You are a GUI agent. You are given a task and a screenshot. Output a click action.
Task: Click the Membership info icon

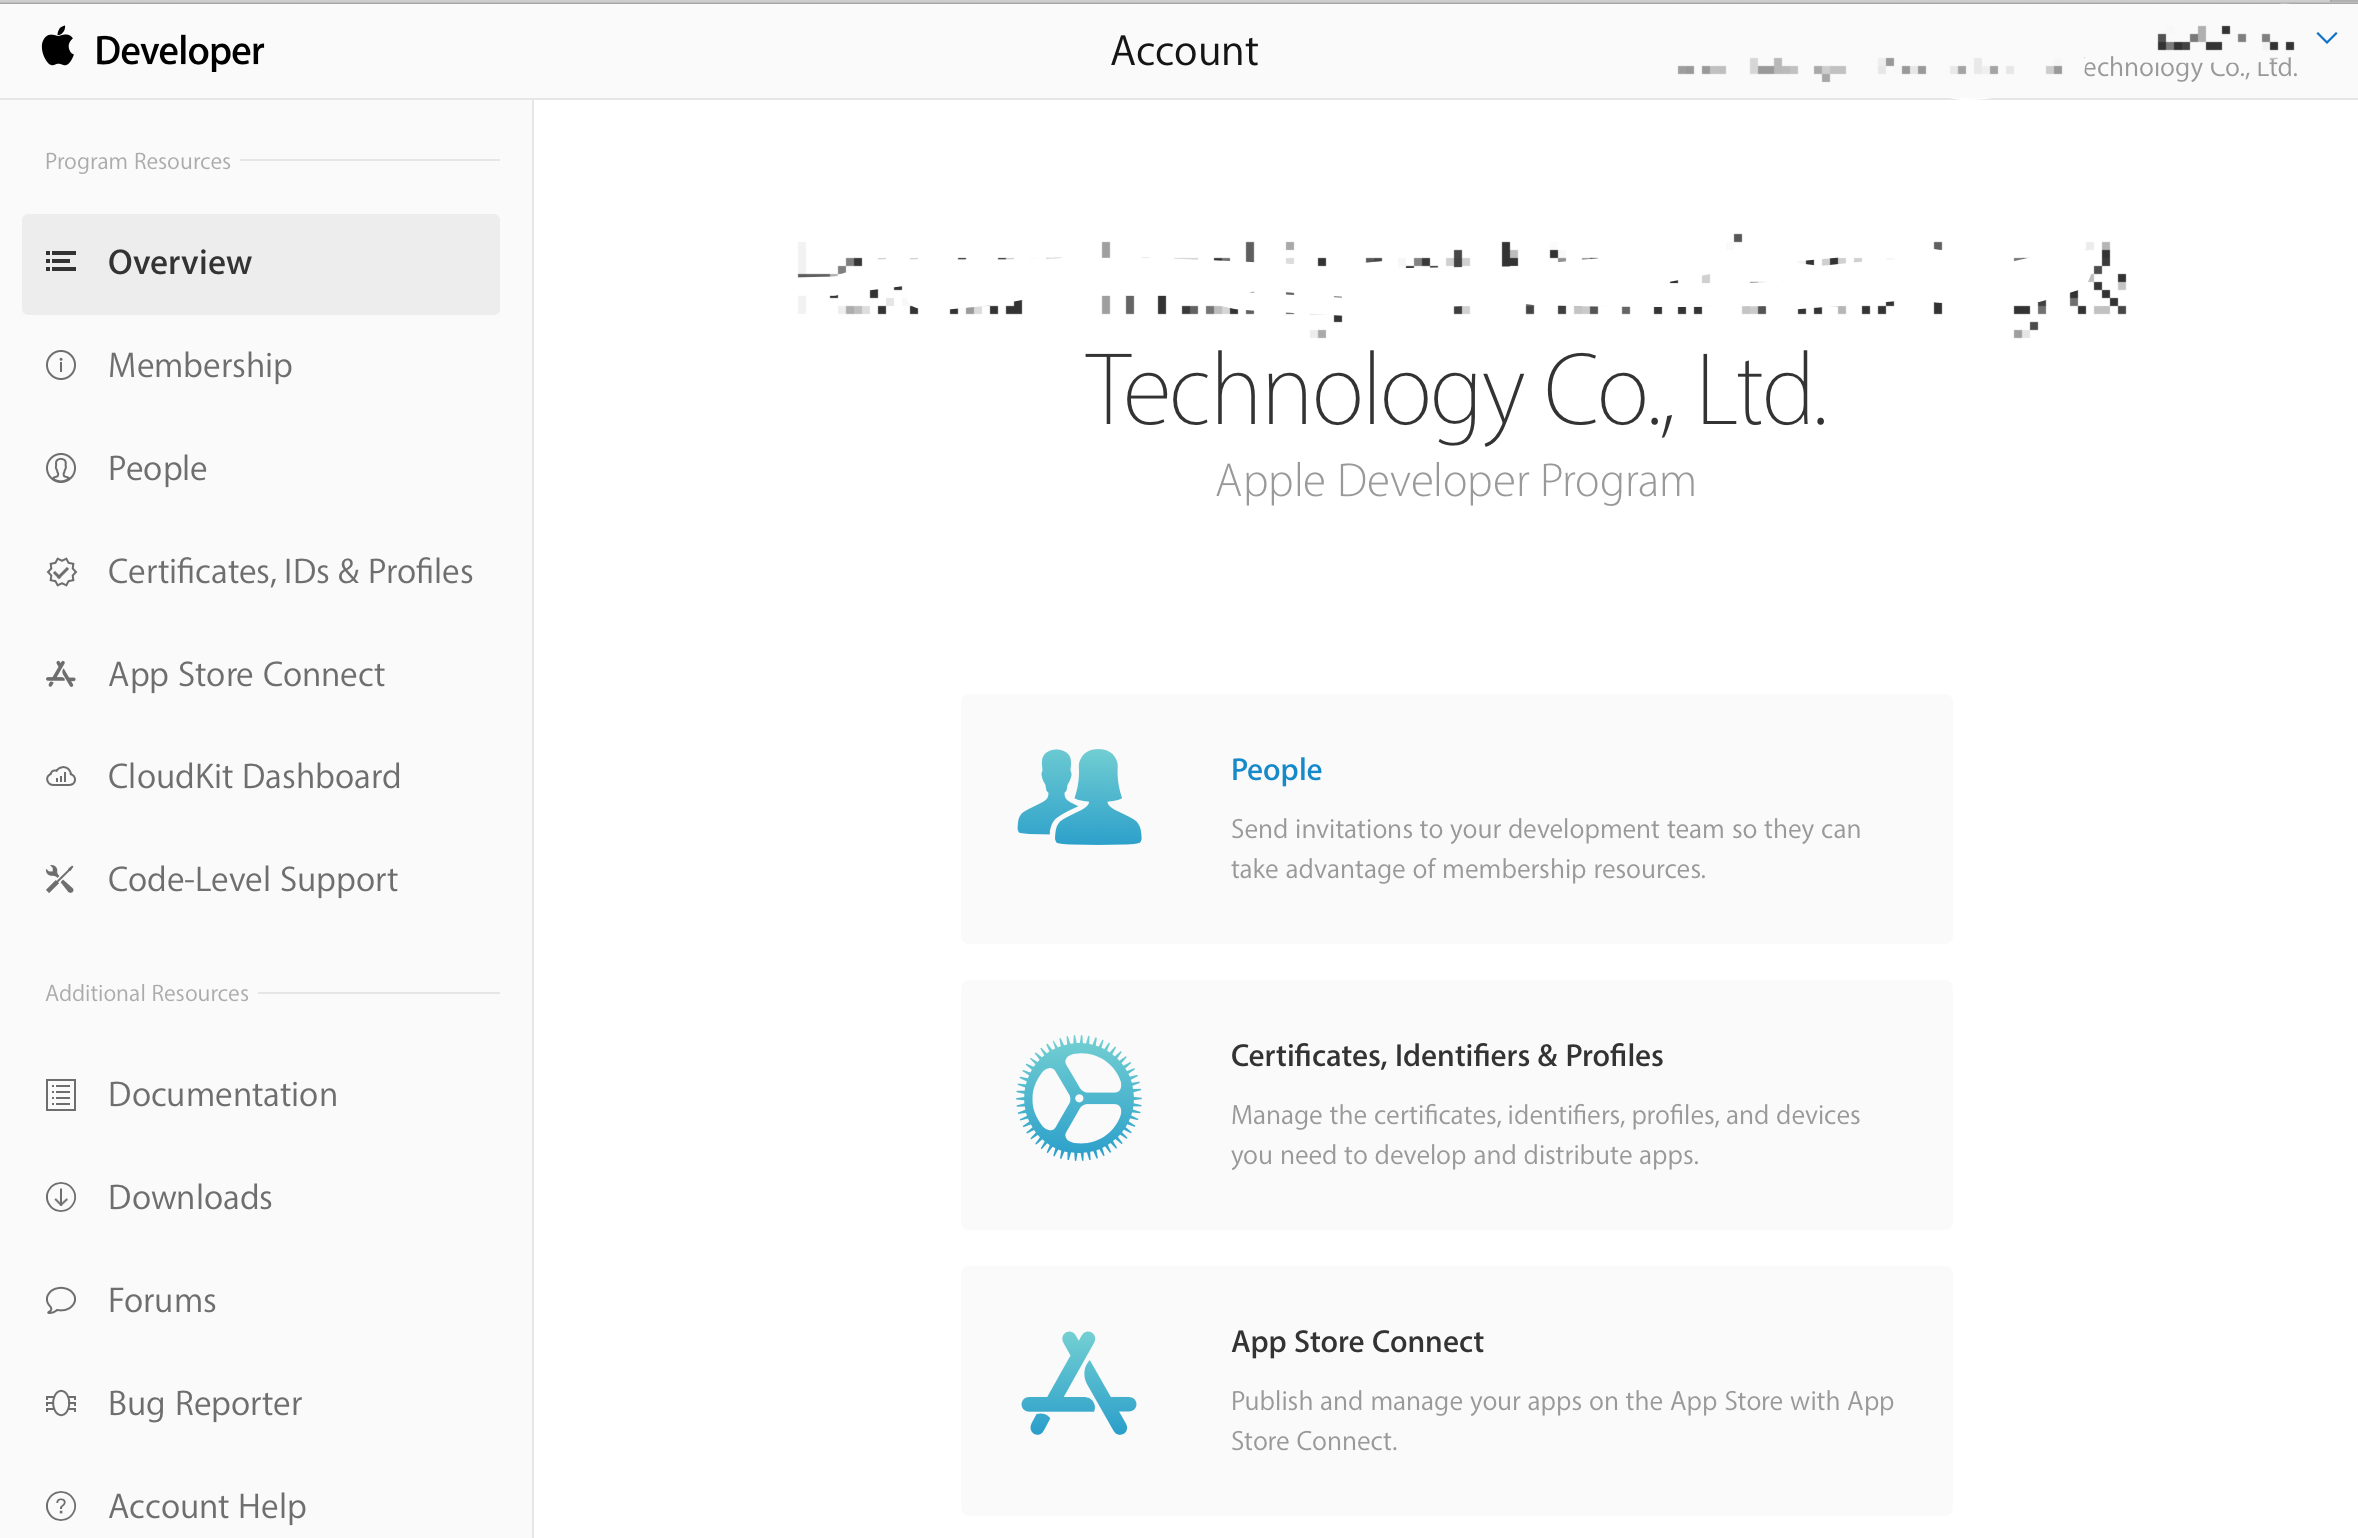61,365
